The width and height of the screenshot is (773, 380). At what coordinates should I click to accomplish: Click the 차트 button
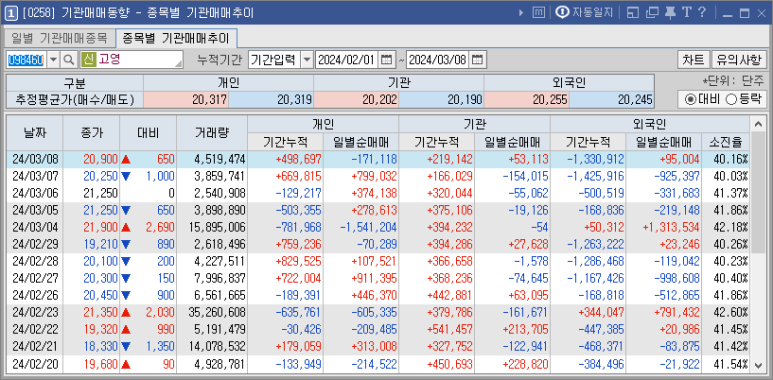[x=693, y=60]
